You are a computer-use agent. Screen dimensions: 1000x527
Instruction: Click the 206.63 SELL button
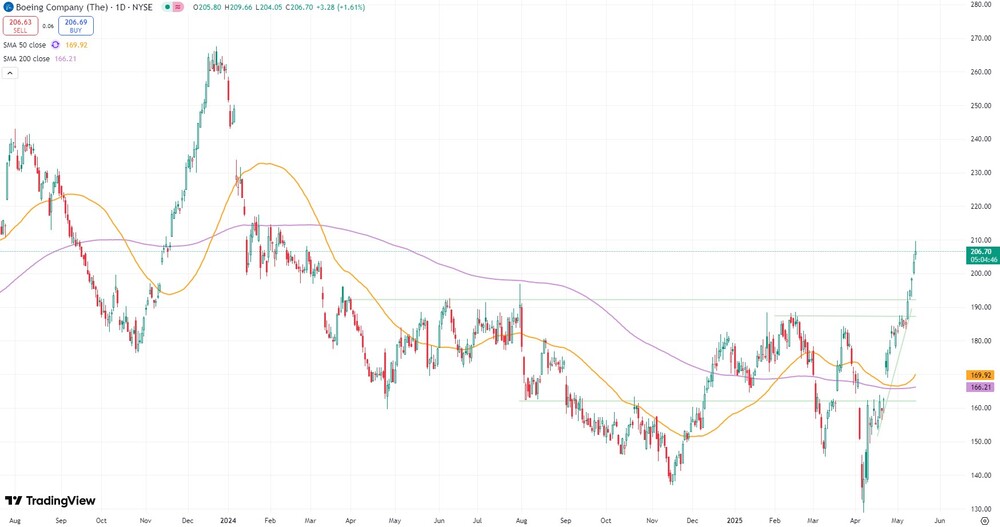click(20, 26)
